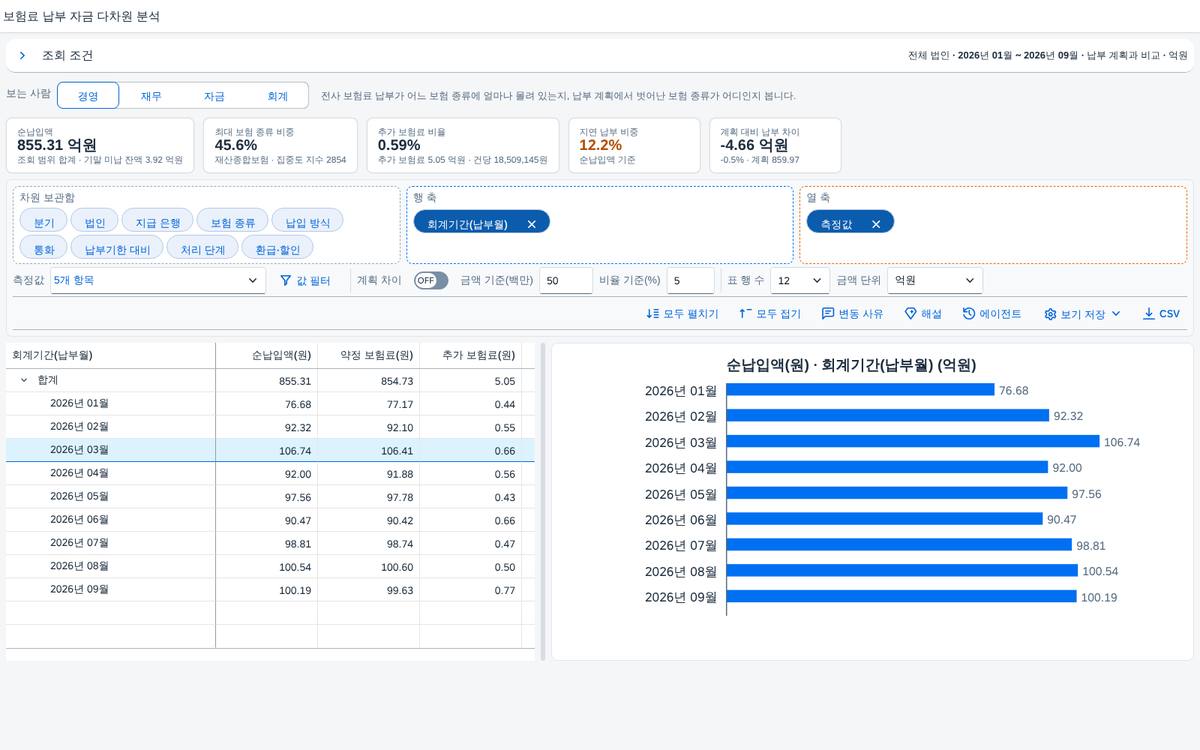The image size is (1200, 750).
Task: Open the 표 행 수 dropdown
Action: click(x=801, y=281)
